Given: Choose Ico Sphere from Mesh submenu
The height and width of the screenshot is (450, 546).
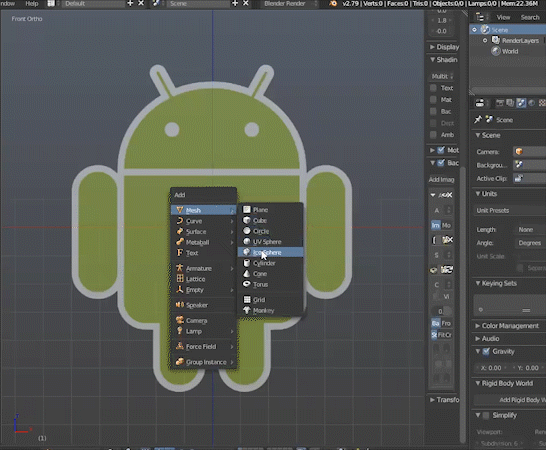Looking at the screenshot, I should 271,252.
